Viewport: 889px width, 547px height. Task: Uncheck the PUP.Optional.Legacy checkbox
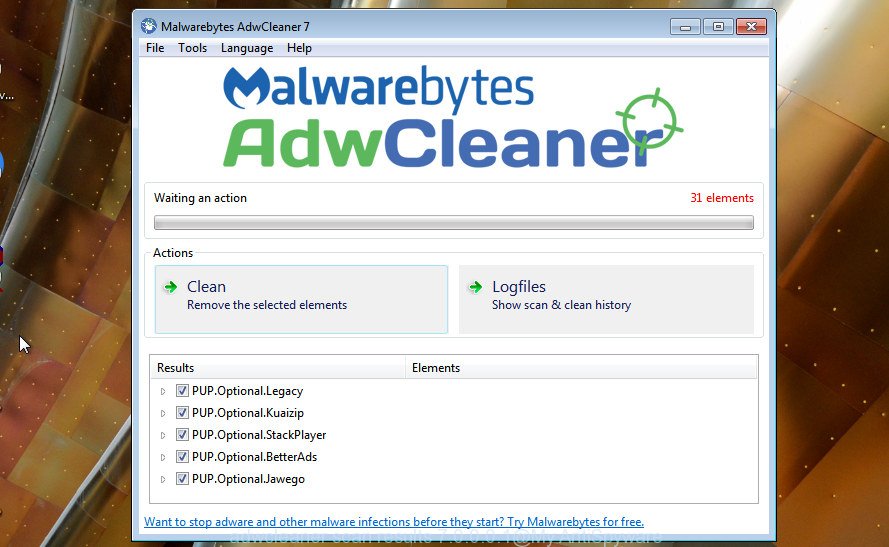[x=182, y=391]
